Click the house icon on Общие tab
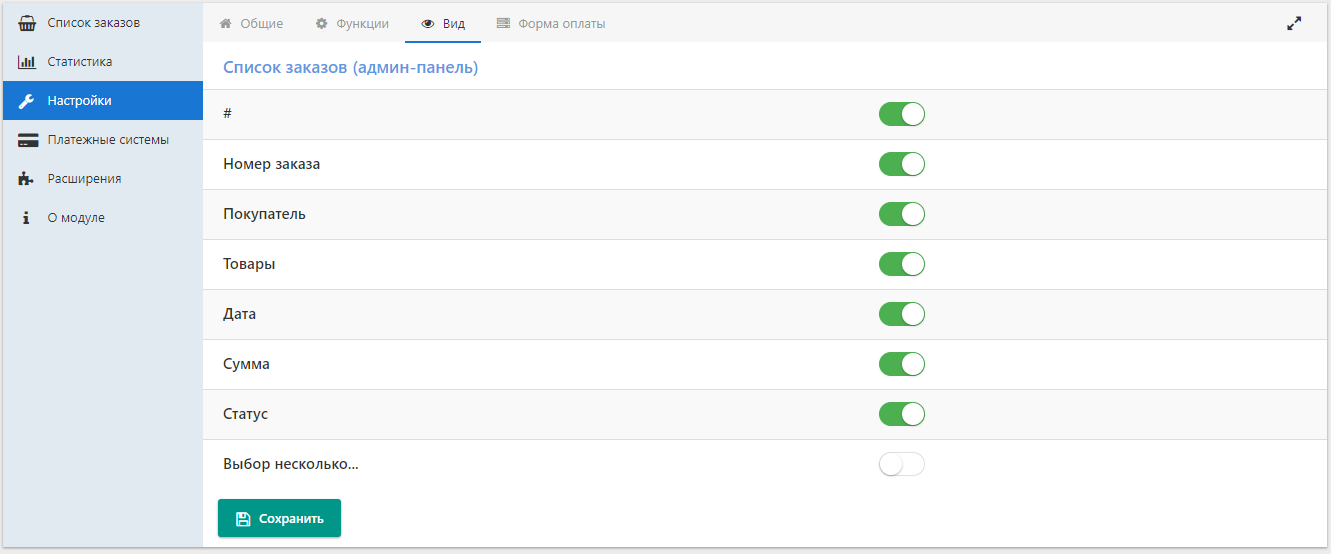The width and height of the screenshot is (1331, 554). pyautogui.click(x=226, y=24)
